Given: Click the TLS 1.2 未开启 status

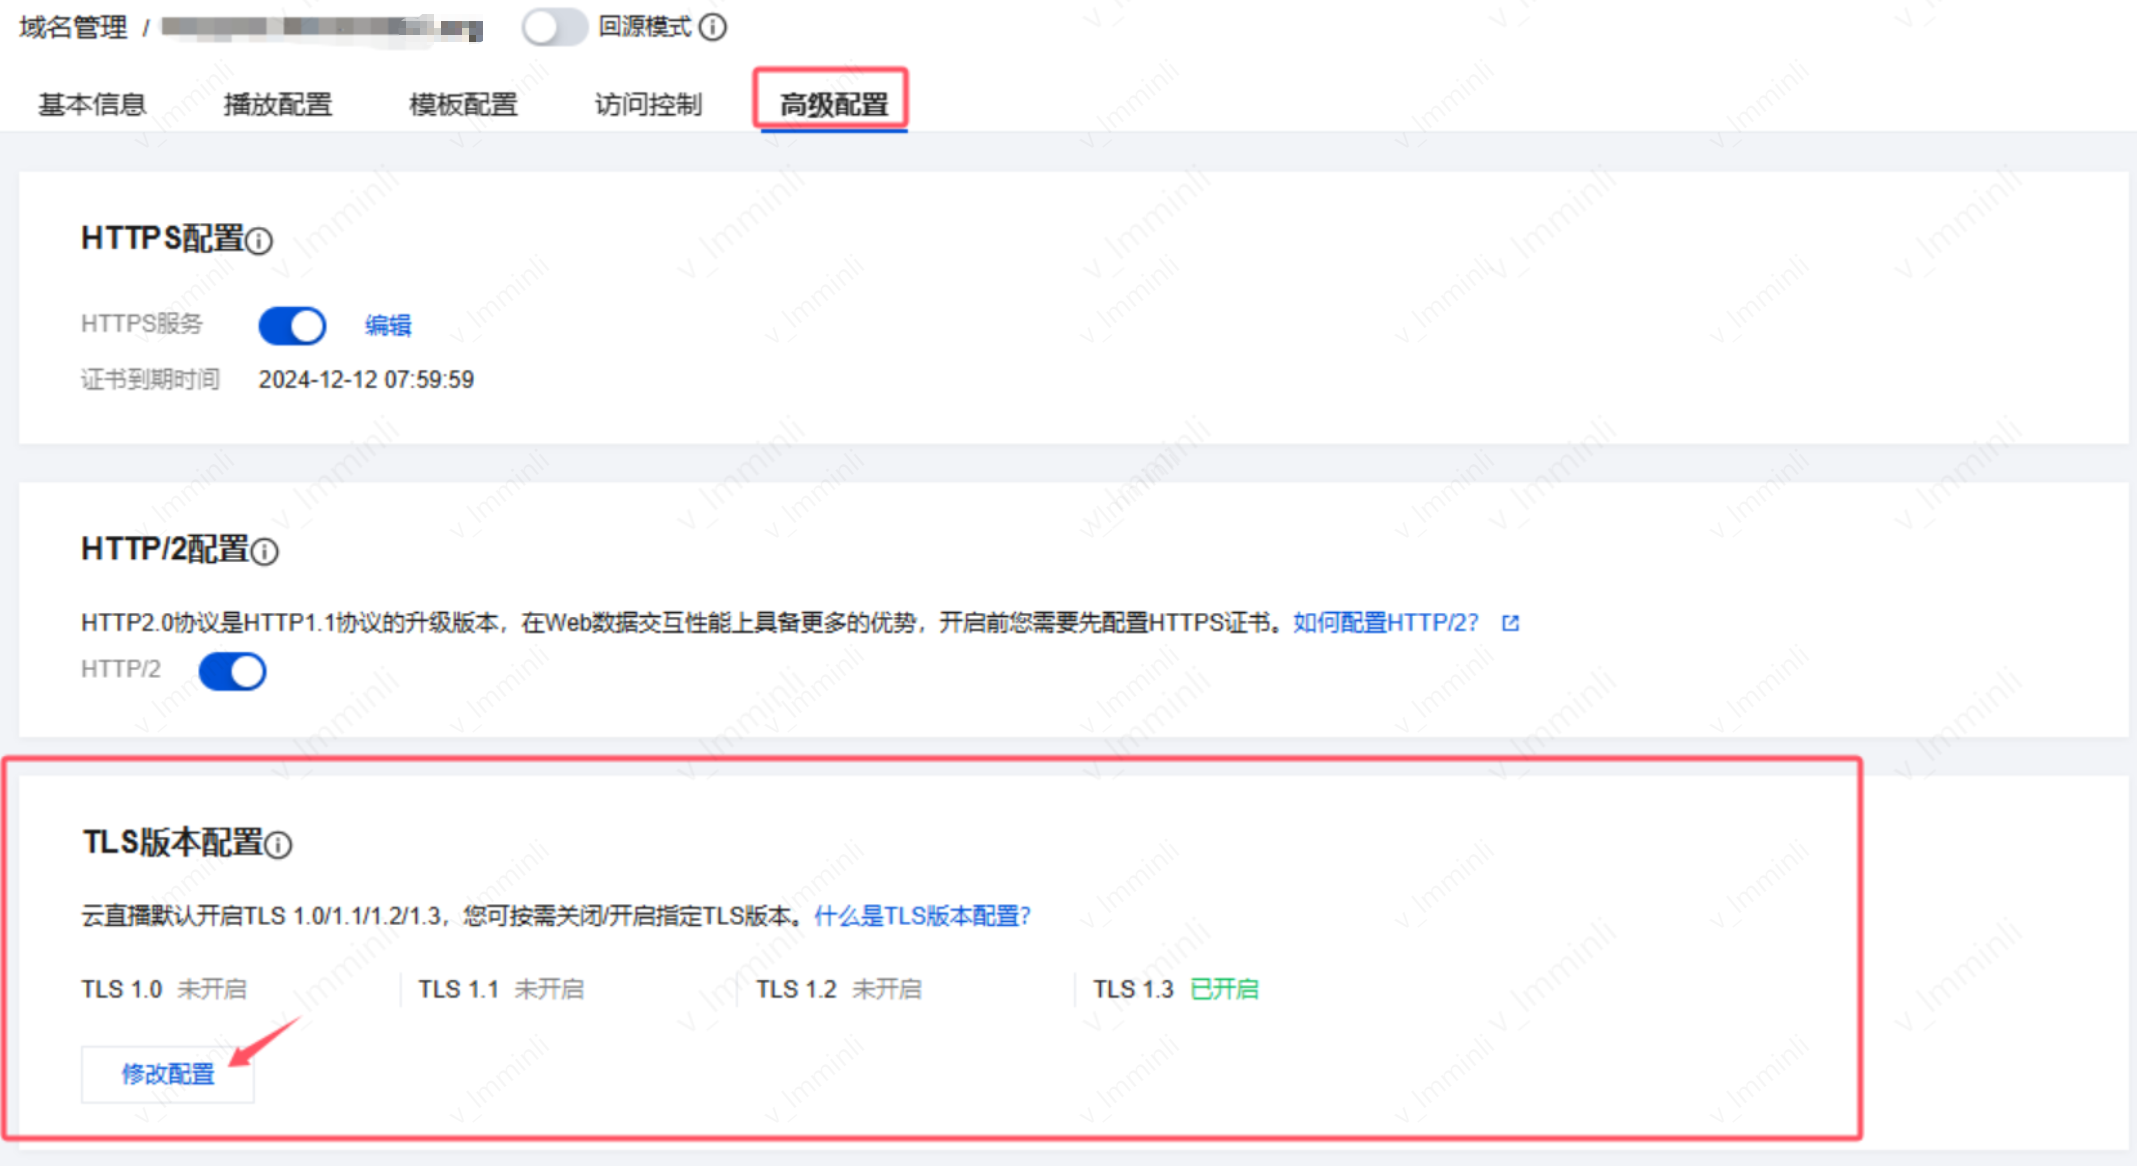Looking at the screenshot, I should (839, 989).
